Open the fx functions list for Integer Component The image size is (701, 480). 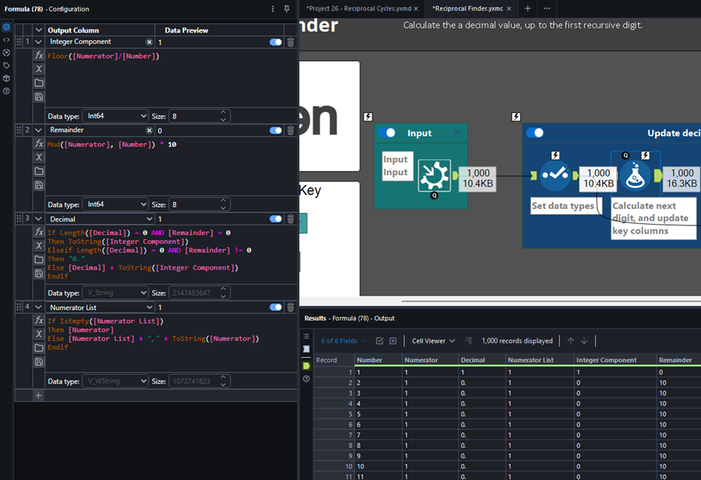click(x=39, y=55)
